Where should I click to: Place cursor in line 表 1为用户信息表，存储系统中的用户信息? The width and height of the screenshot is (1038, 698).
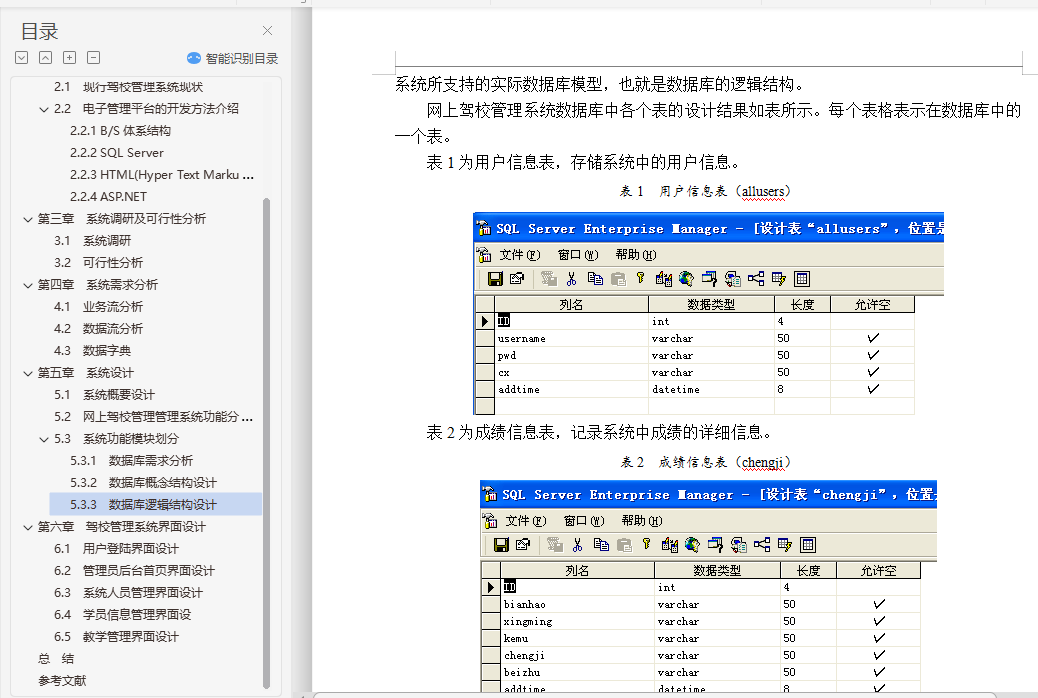[x=583, y=162]
